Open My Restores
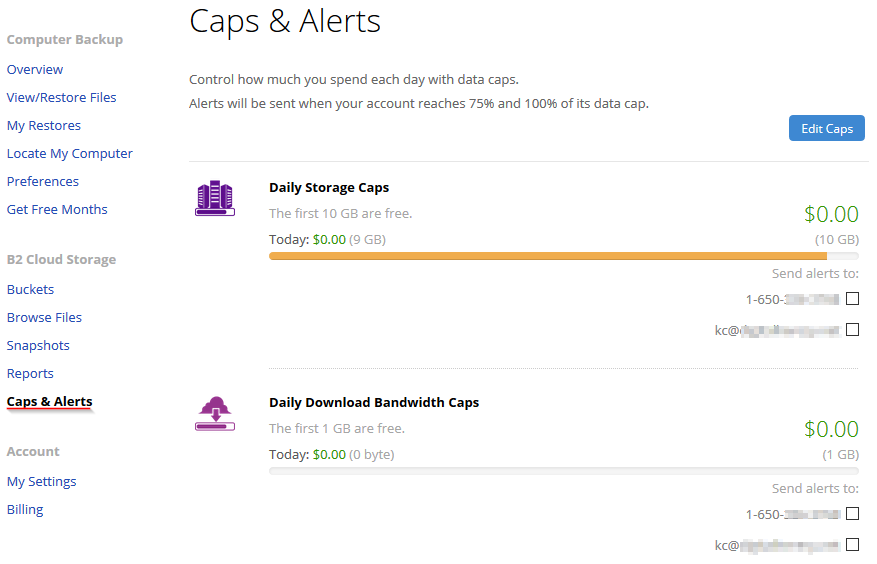Screen dimensions: 877x564 click(x=44, y=125)
